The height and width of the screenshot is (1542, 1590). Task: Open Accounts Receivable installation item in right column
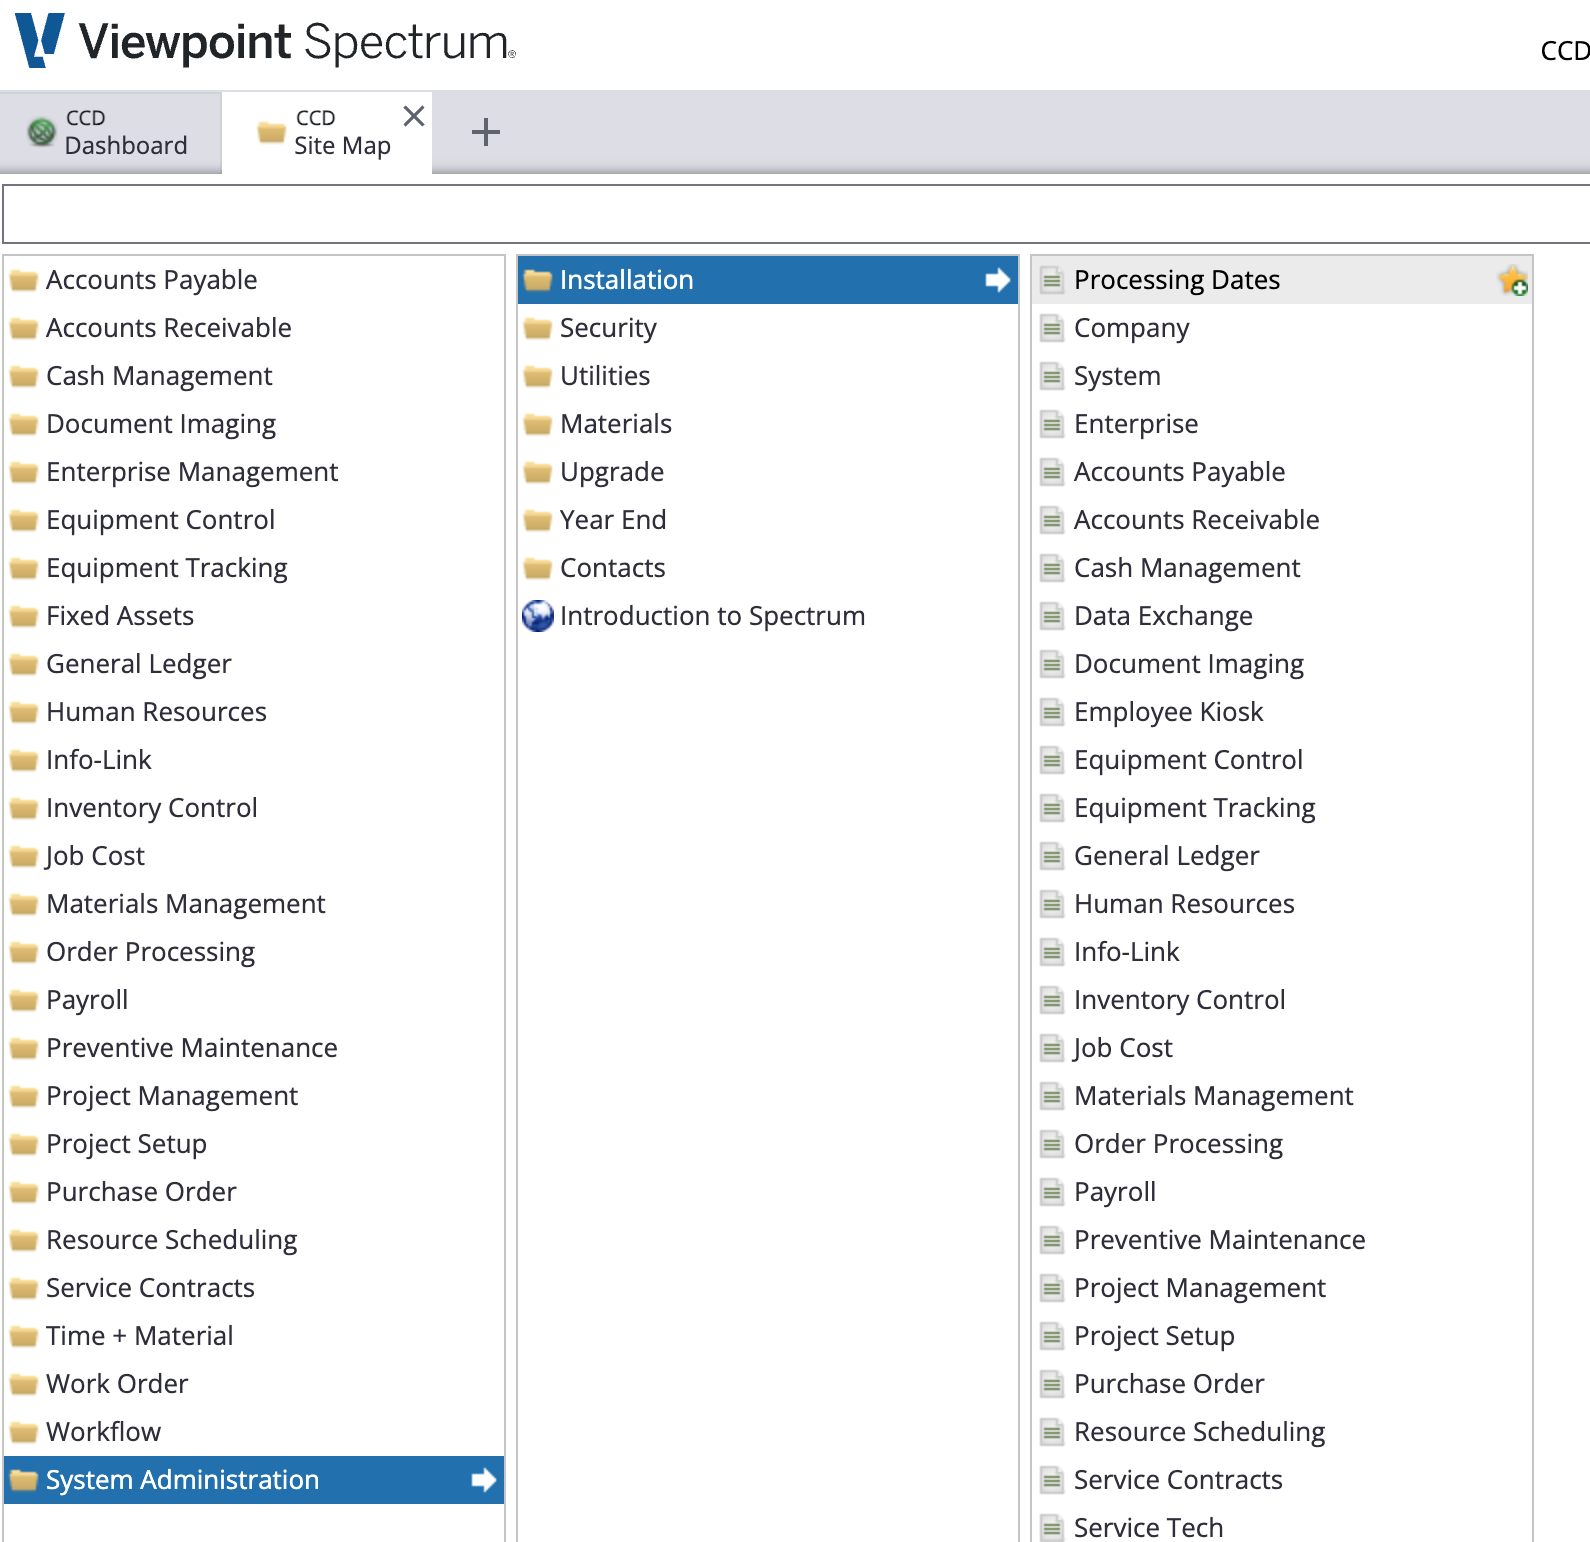pyautogui.click(x=1282, y=520)
